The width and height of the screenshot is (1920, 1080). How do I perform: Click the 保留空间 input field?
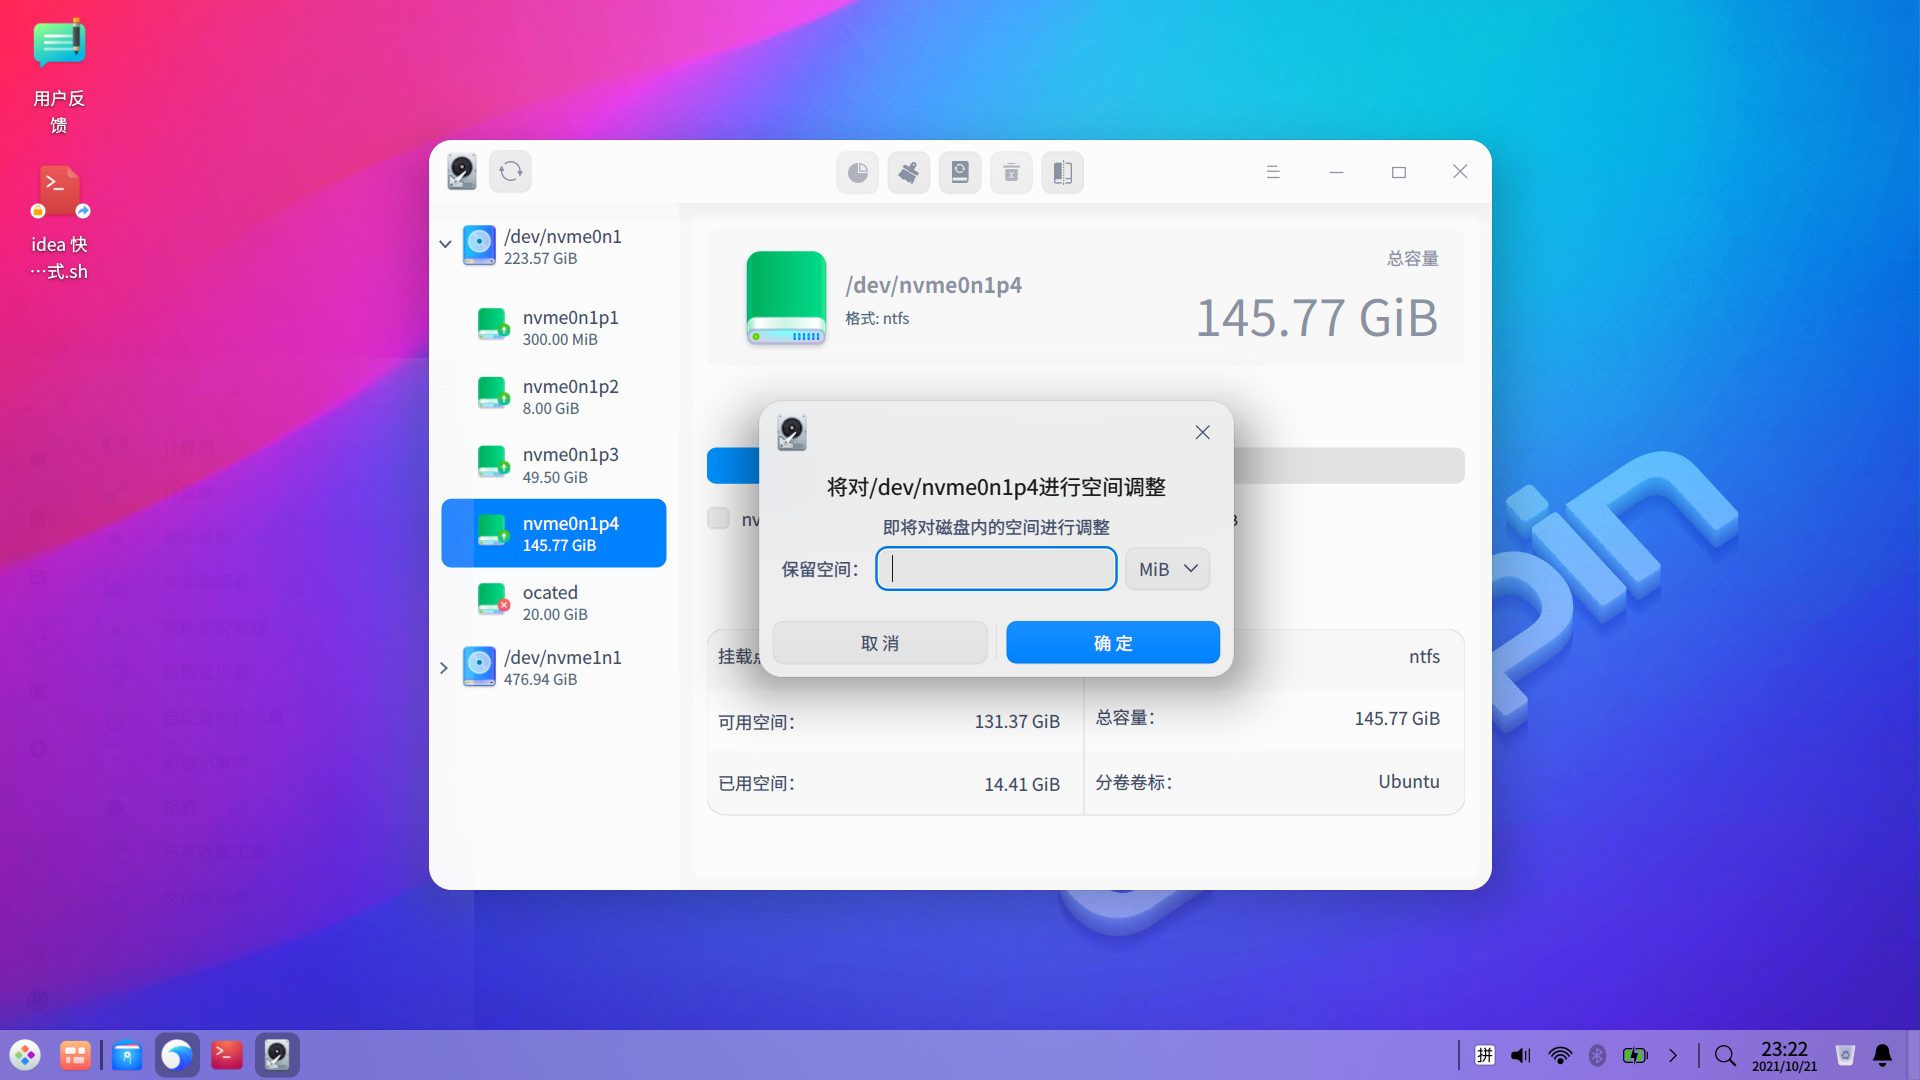[x=996, y=569]
